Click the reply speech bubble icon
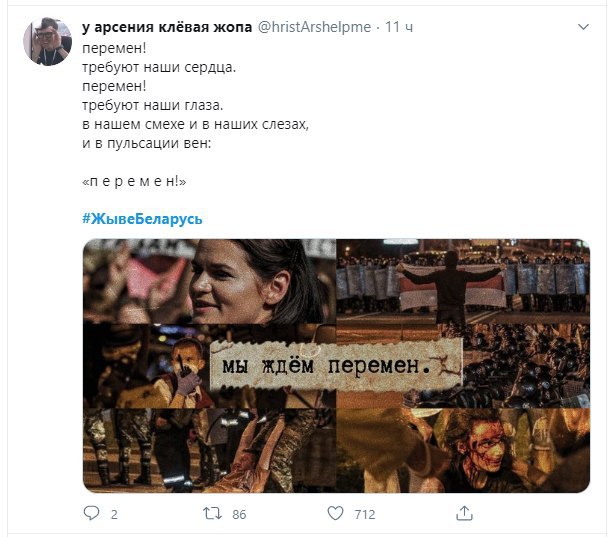This screenshot has height=537, width=615. pos(91,513)
